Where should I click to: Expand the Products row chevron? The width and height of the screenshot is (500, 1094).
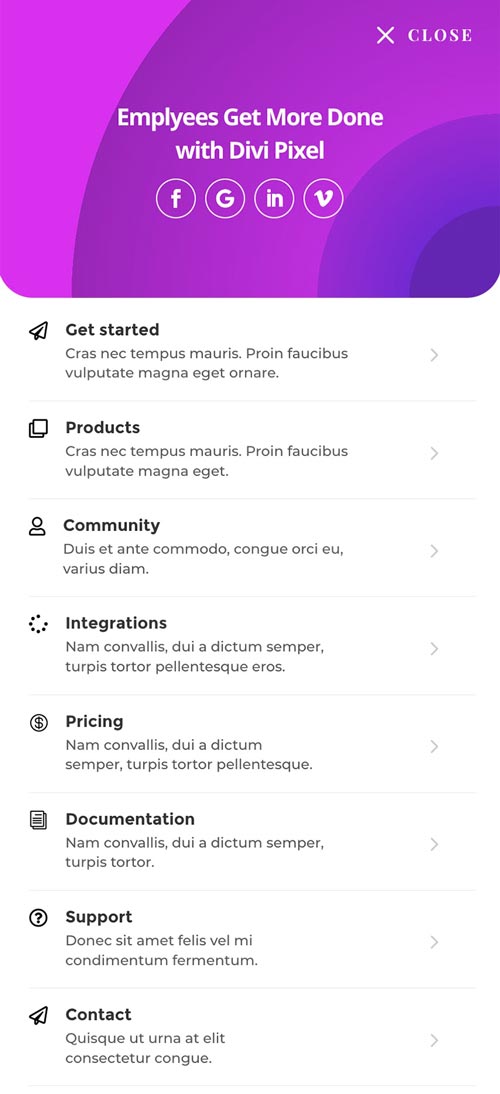pos(434,454)
